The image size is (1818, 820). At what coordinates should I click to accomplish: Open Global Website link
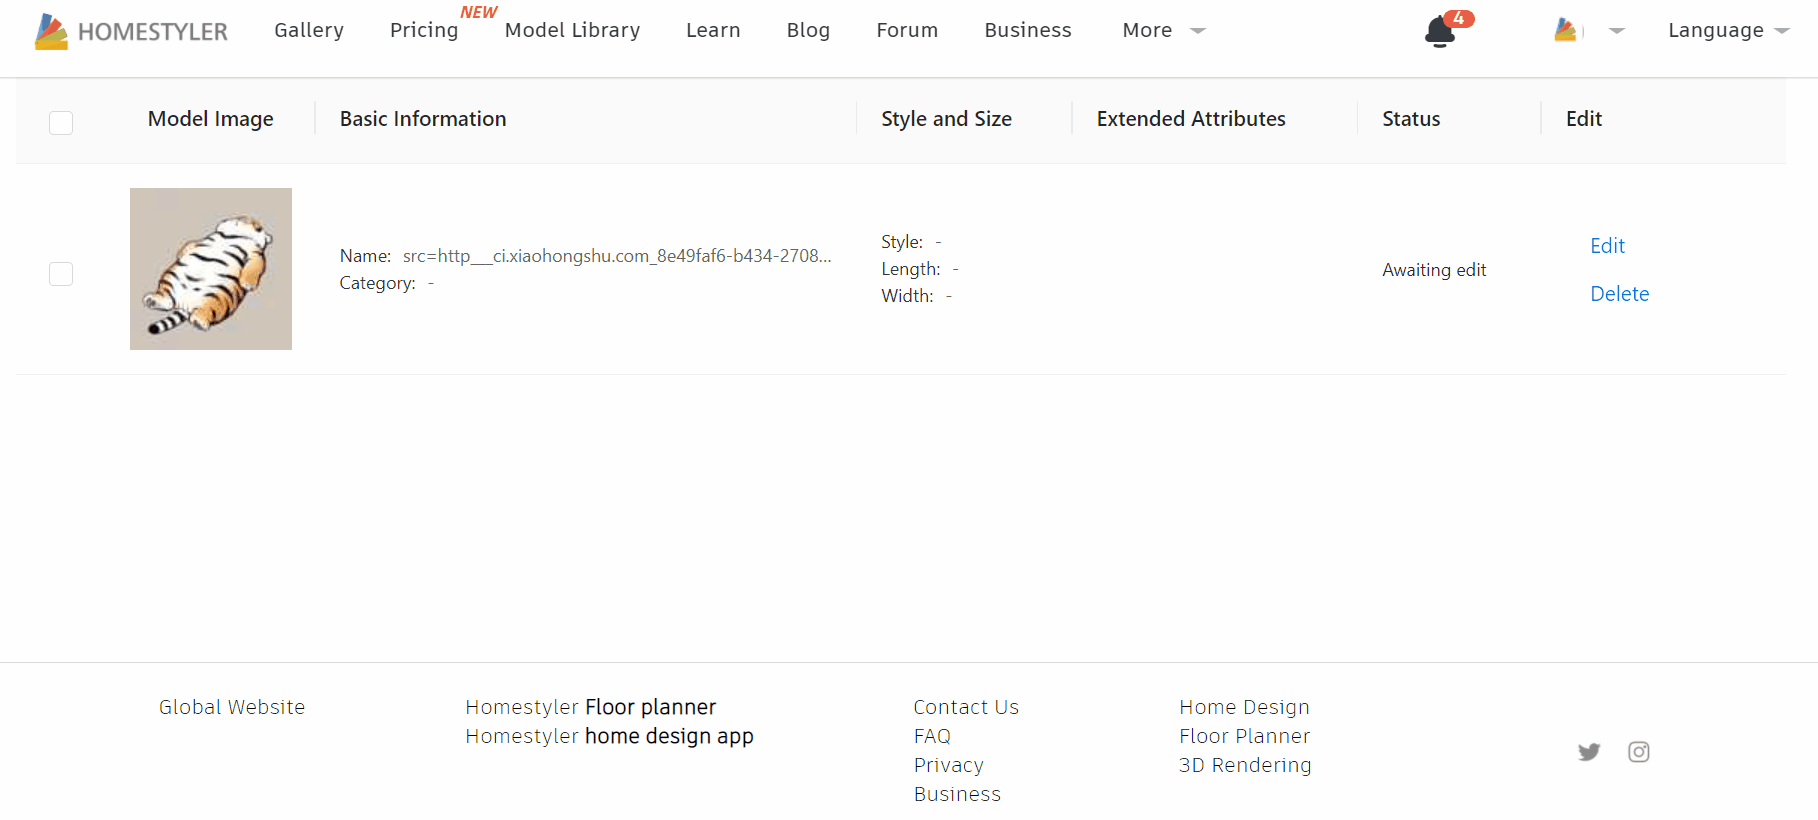click(232, 707)
